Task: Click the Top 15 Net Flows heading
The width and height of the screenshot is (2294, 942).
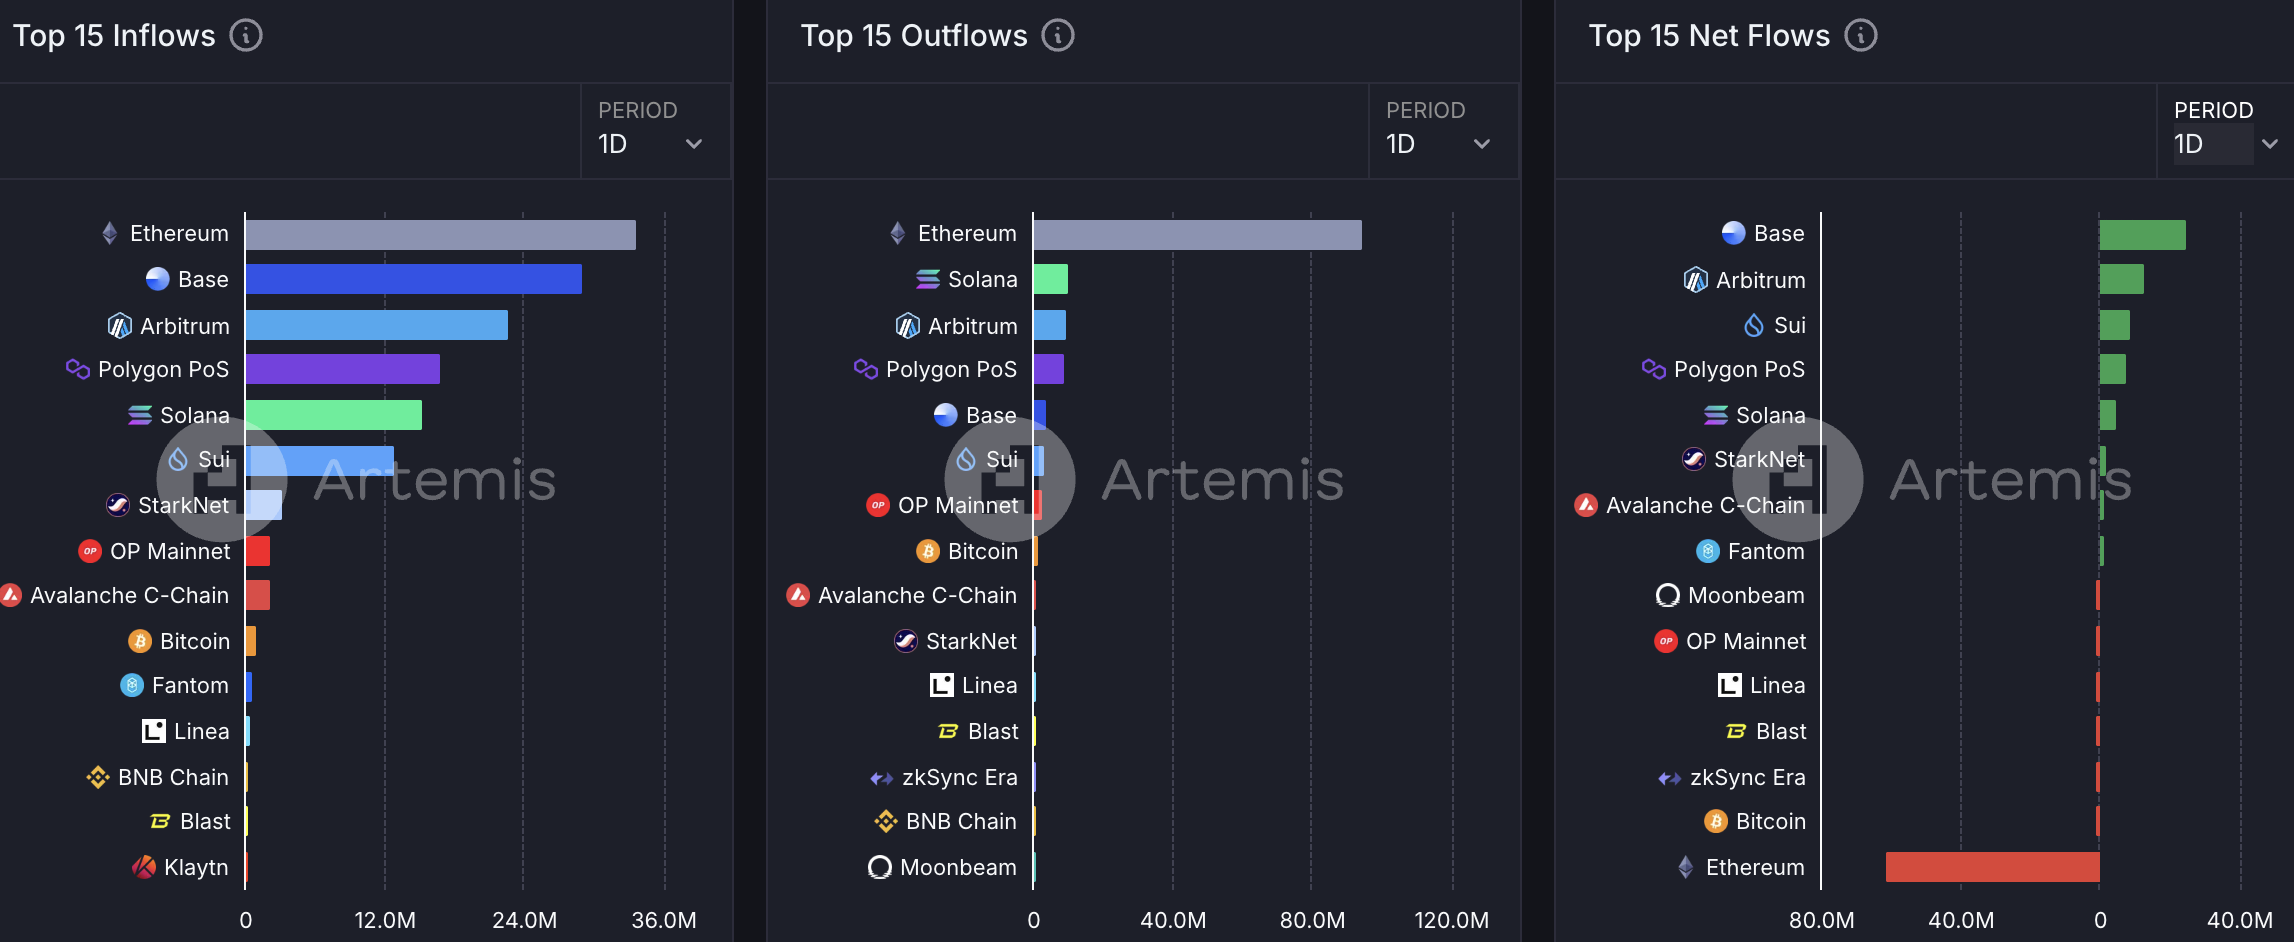Action: (x=1709, y=36)
